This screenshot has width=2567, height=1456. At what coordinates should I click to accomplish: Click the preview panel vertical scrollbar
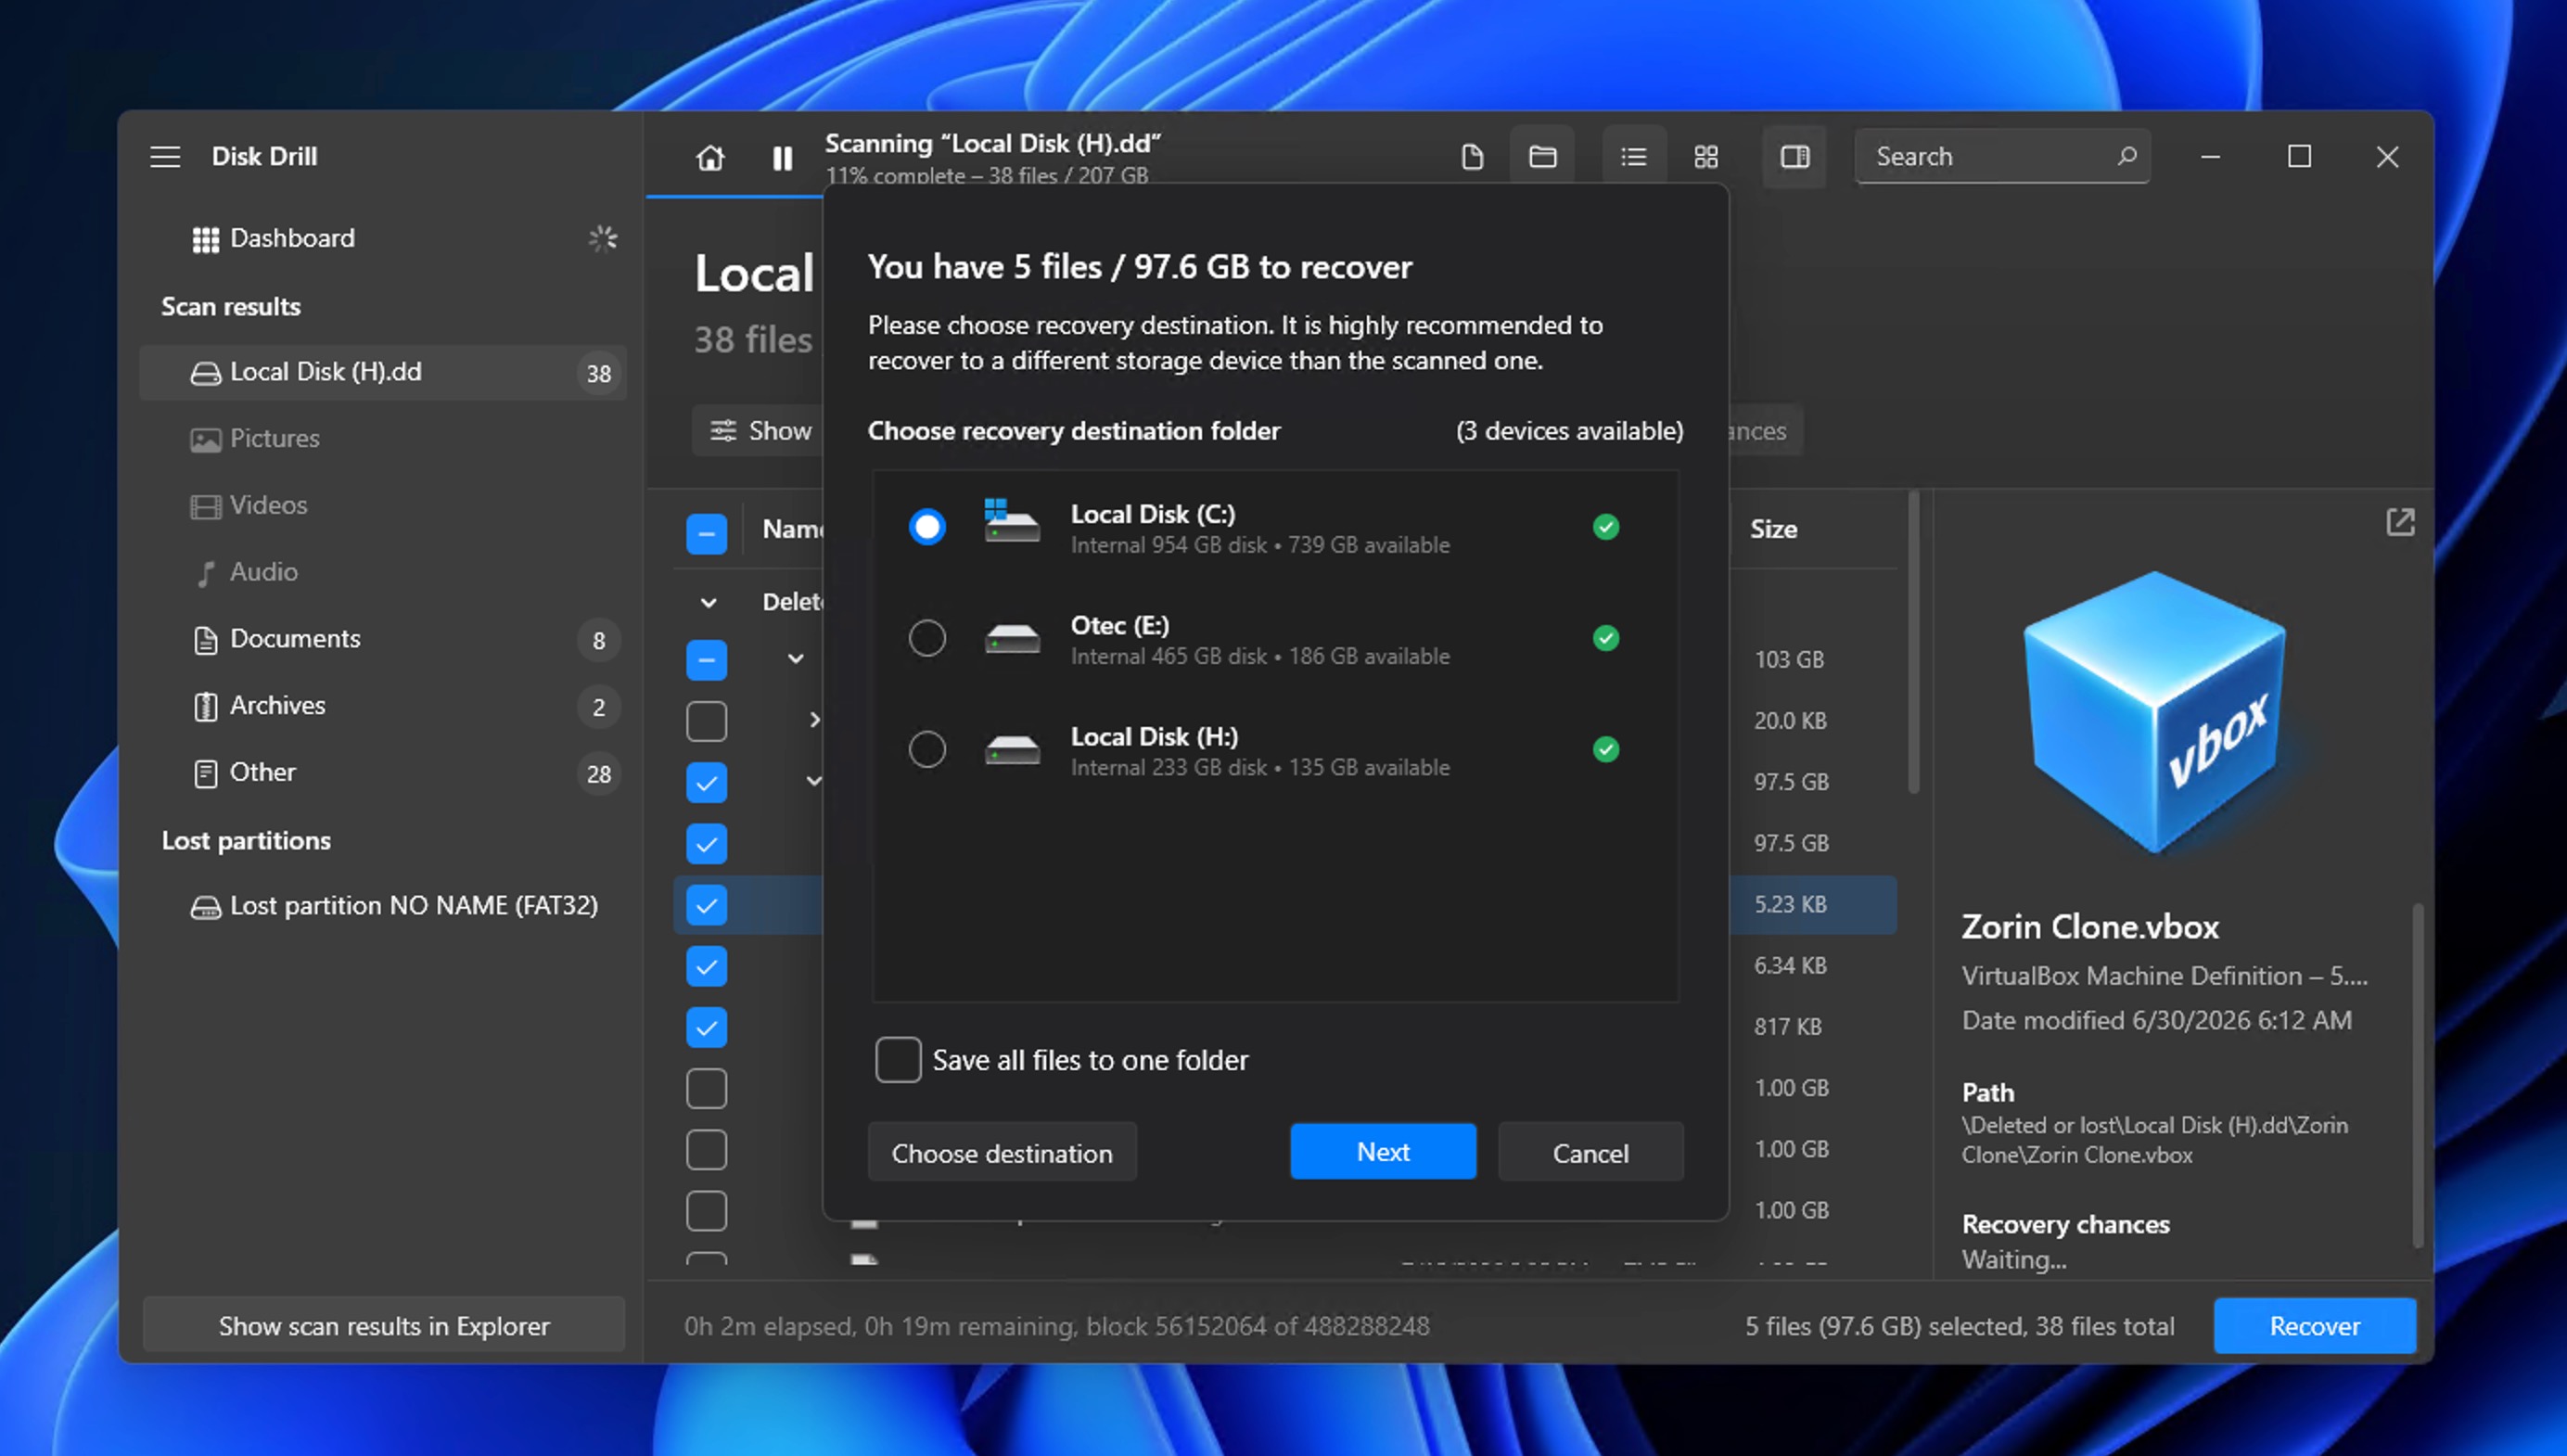pyautogui.click(x=2418, y=1075)
